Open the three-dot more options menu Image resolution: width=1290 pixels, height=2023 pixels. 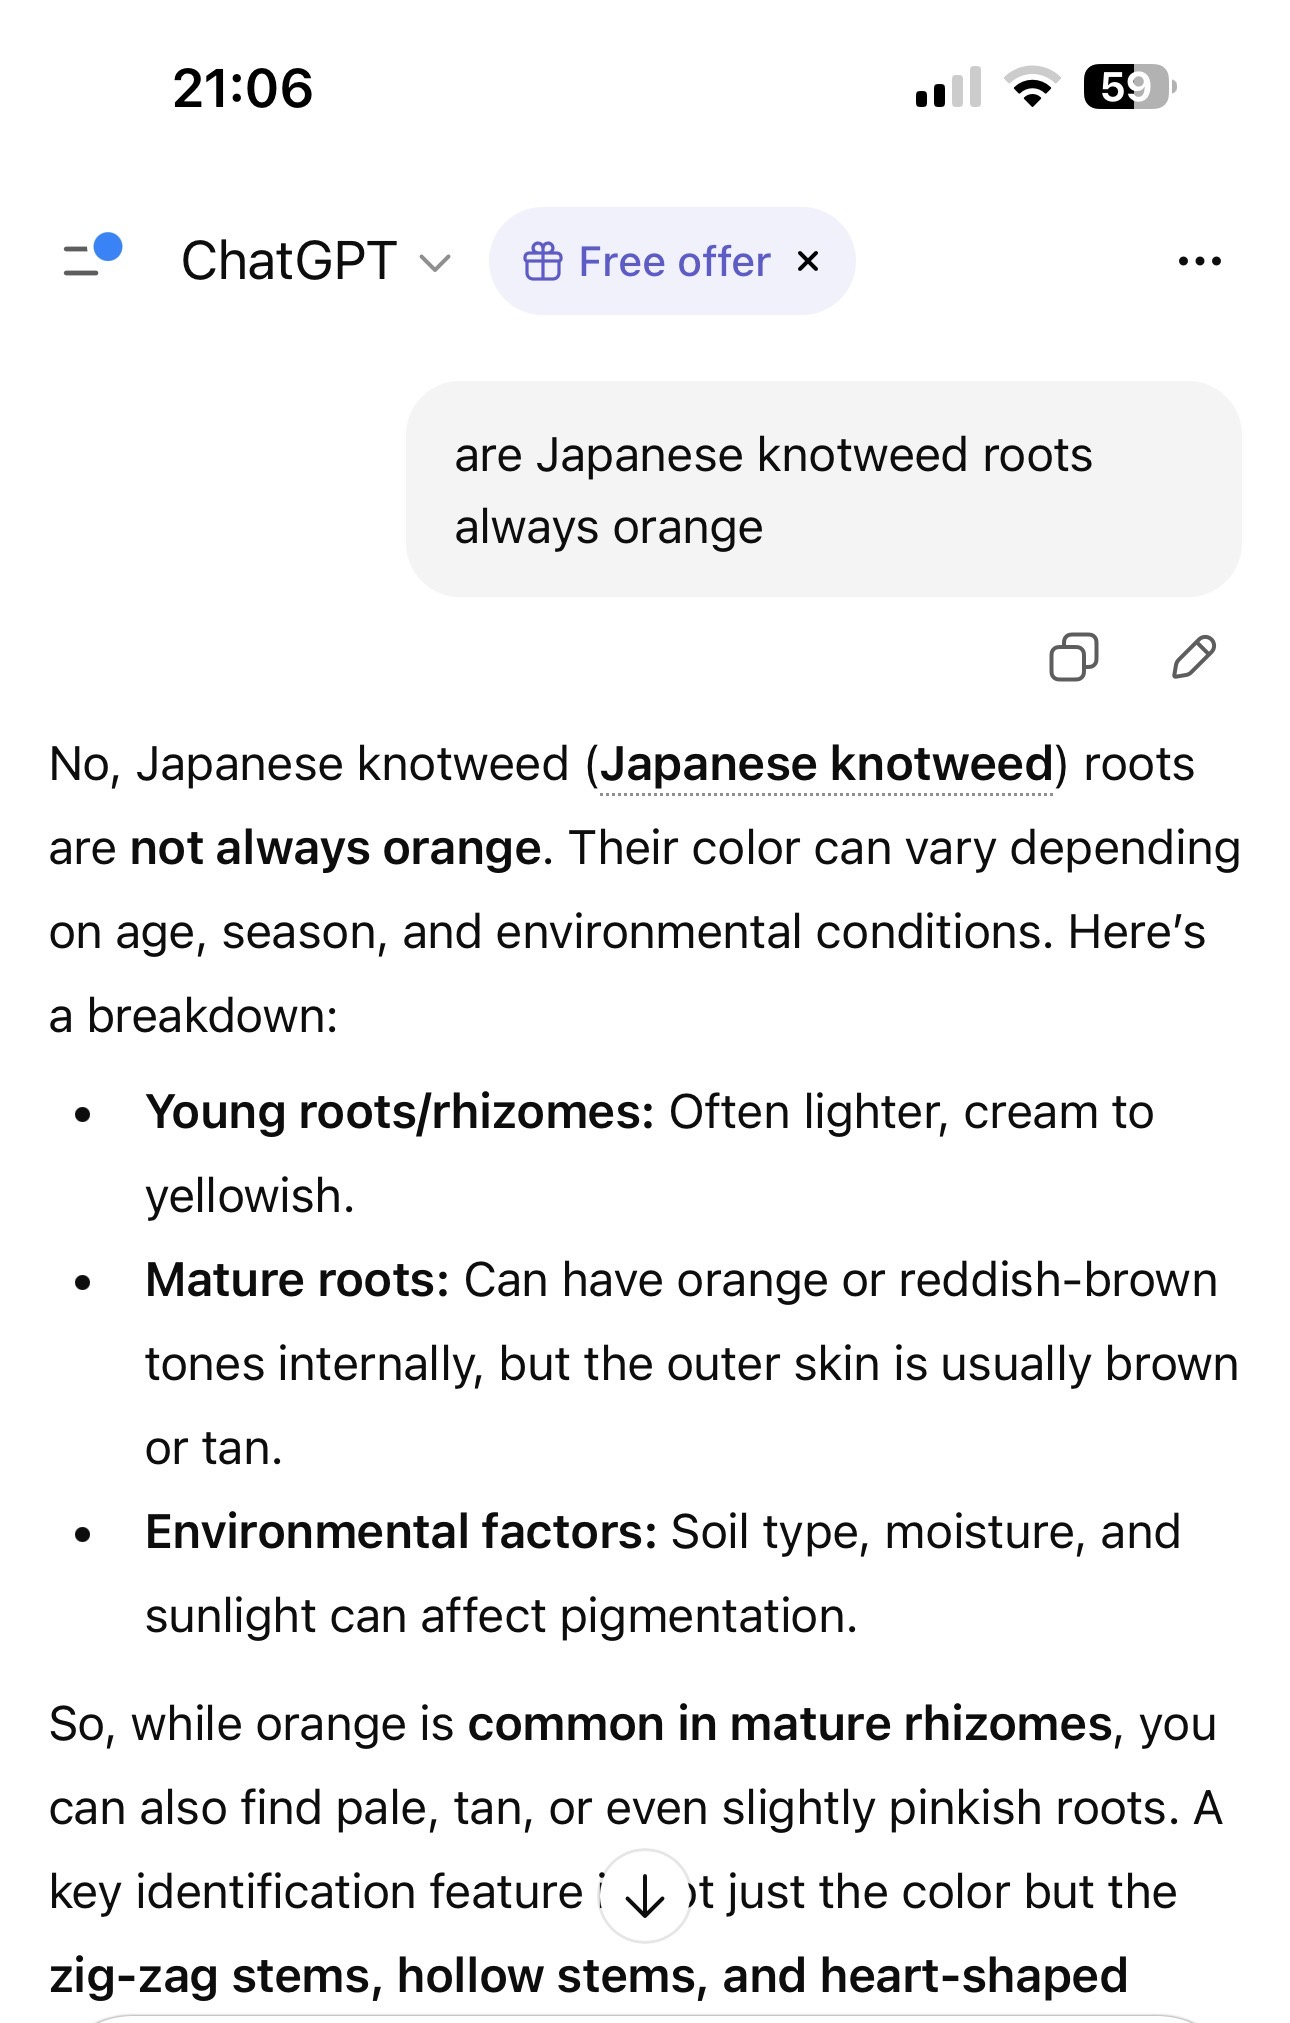tap(1199, 262)
